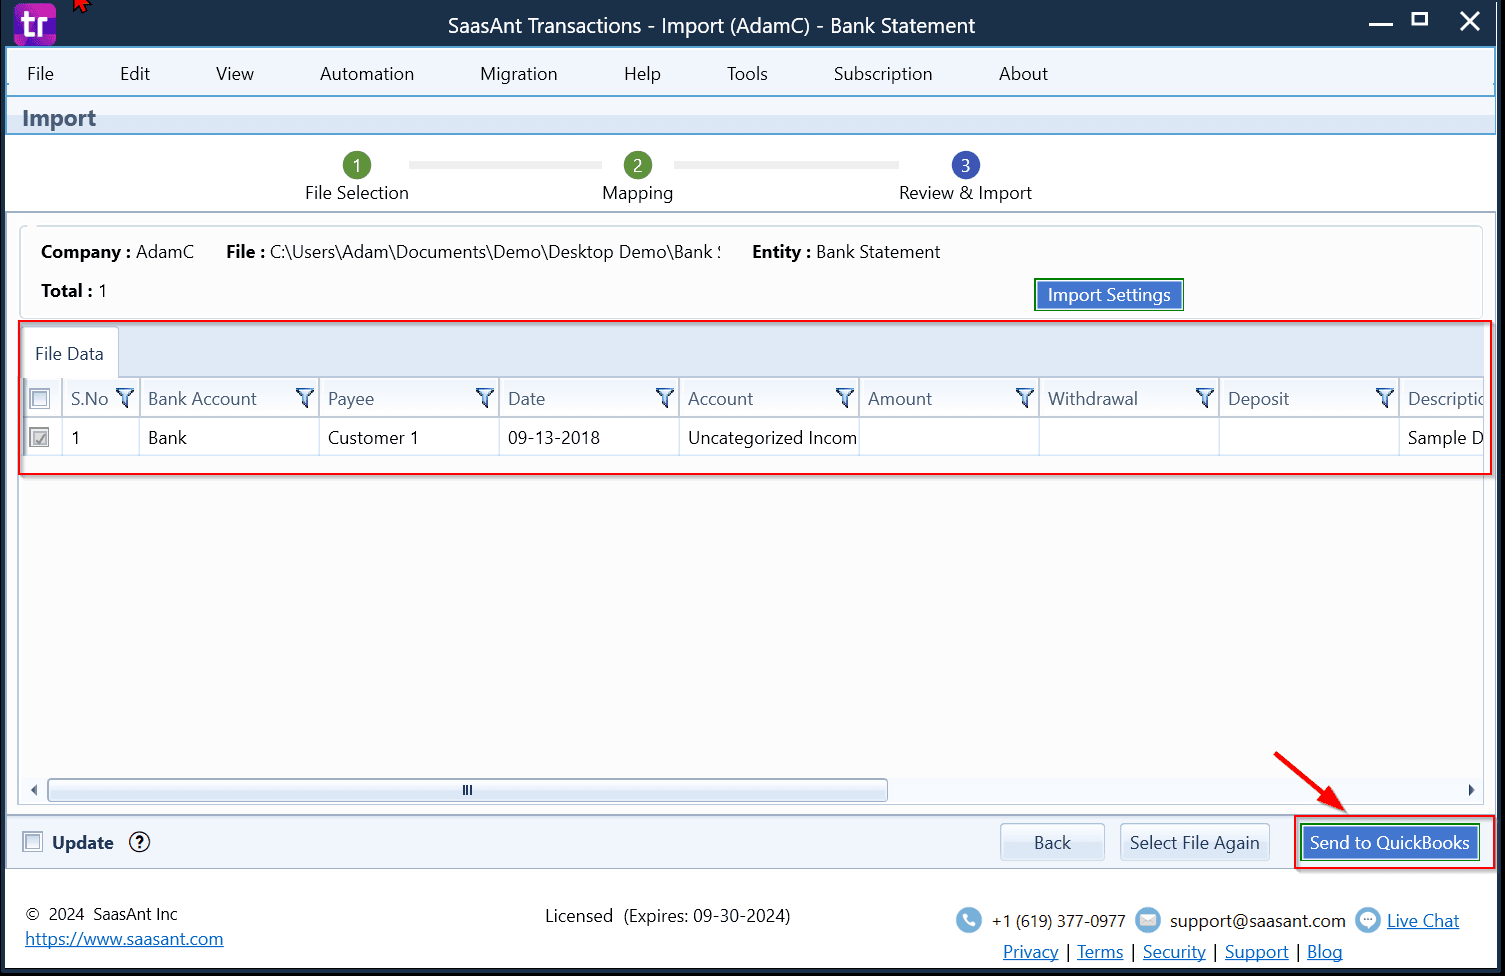The image size is (1505, 976).
Task: Close the SaasAnt Transactions window
Action: point(1470,21)
